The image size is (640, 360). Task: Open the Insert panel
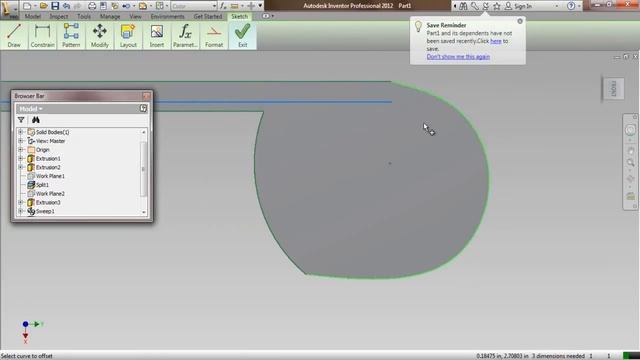click(x=157, y=36)
